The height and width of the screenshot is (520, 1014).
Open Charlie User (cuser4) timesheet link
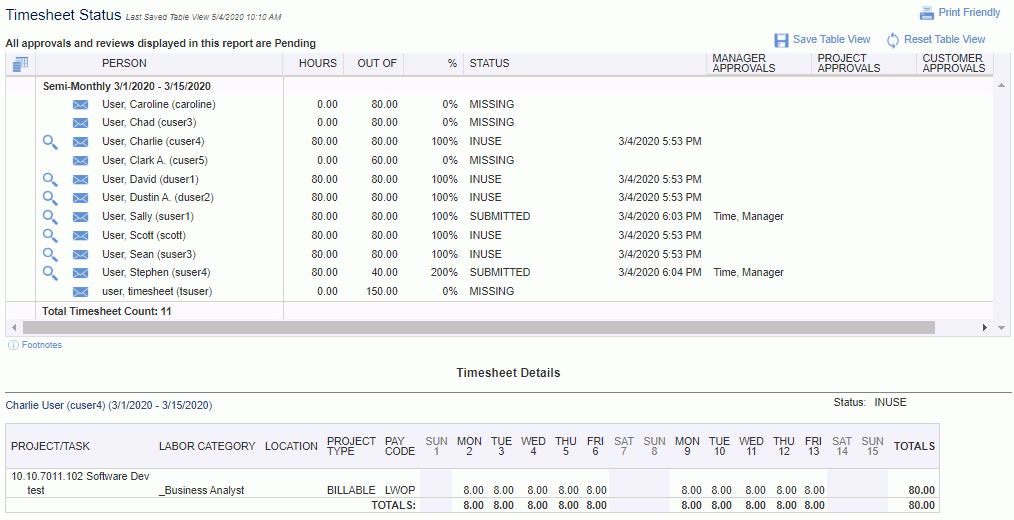tap(109, 406)
